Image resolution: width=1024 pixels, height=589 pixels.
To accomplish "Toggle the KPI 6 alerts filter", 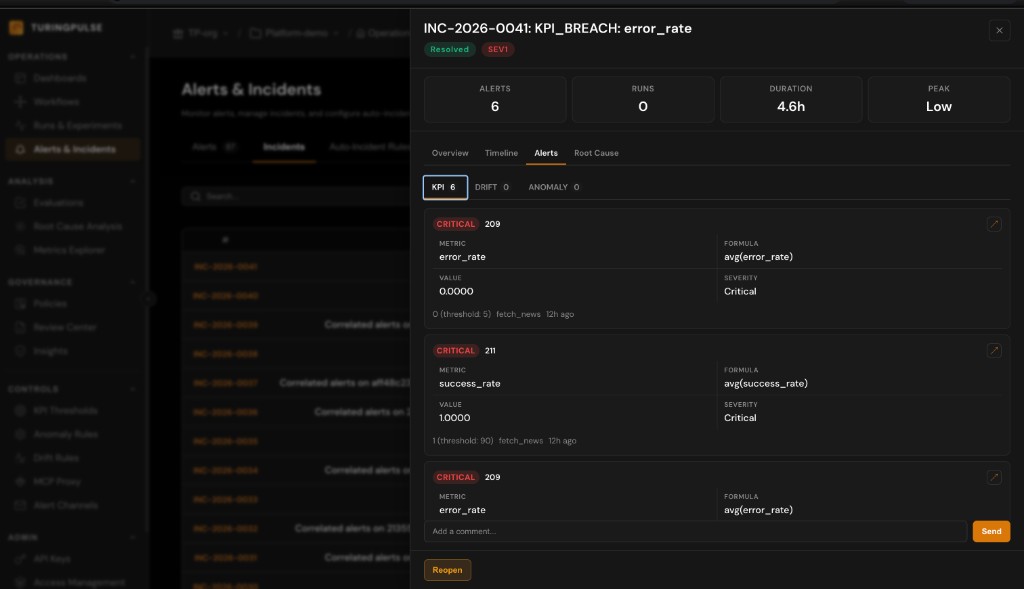I will (445, 187).
